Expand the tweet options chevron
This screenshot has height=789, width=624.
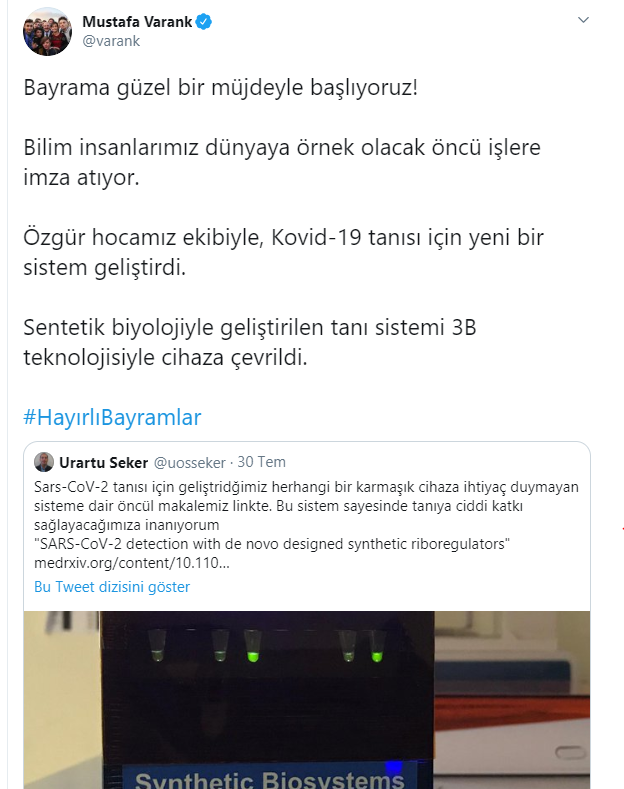click(583, 20)
